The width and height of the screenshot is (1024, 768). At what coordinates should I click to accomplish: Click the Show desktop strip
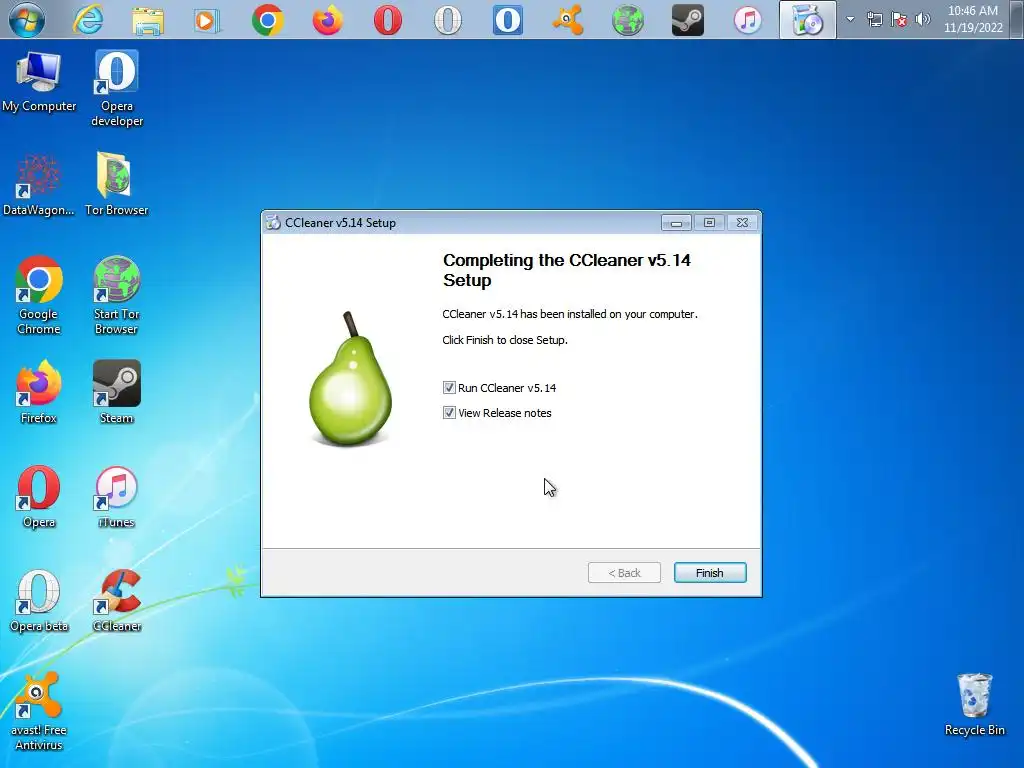click(x=1017, y=19)
